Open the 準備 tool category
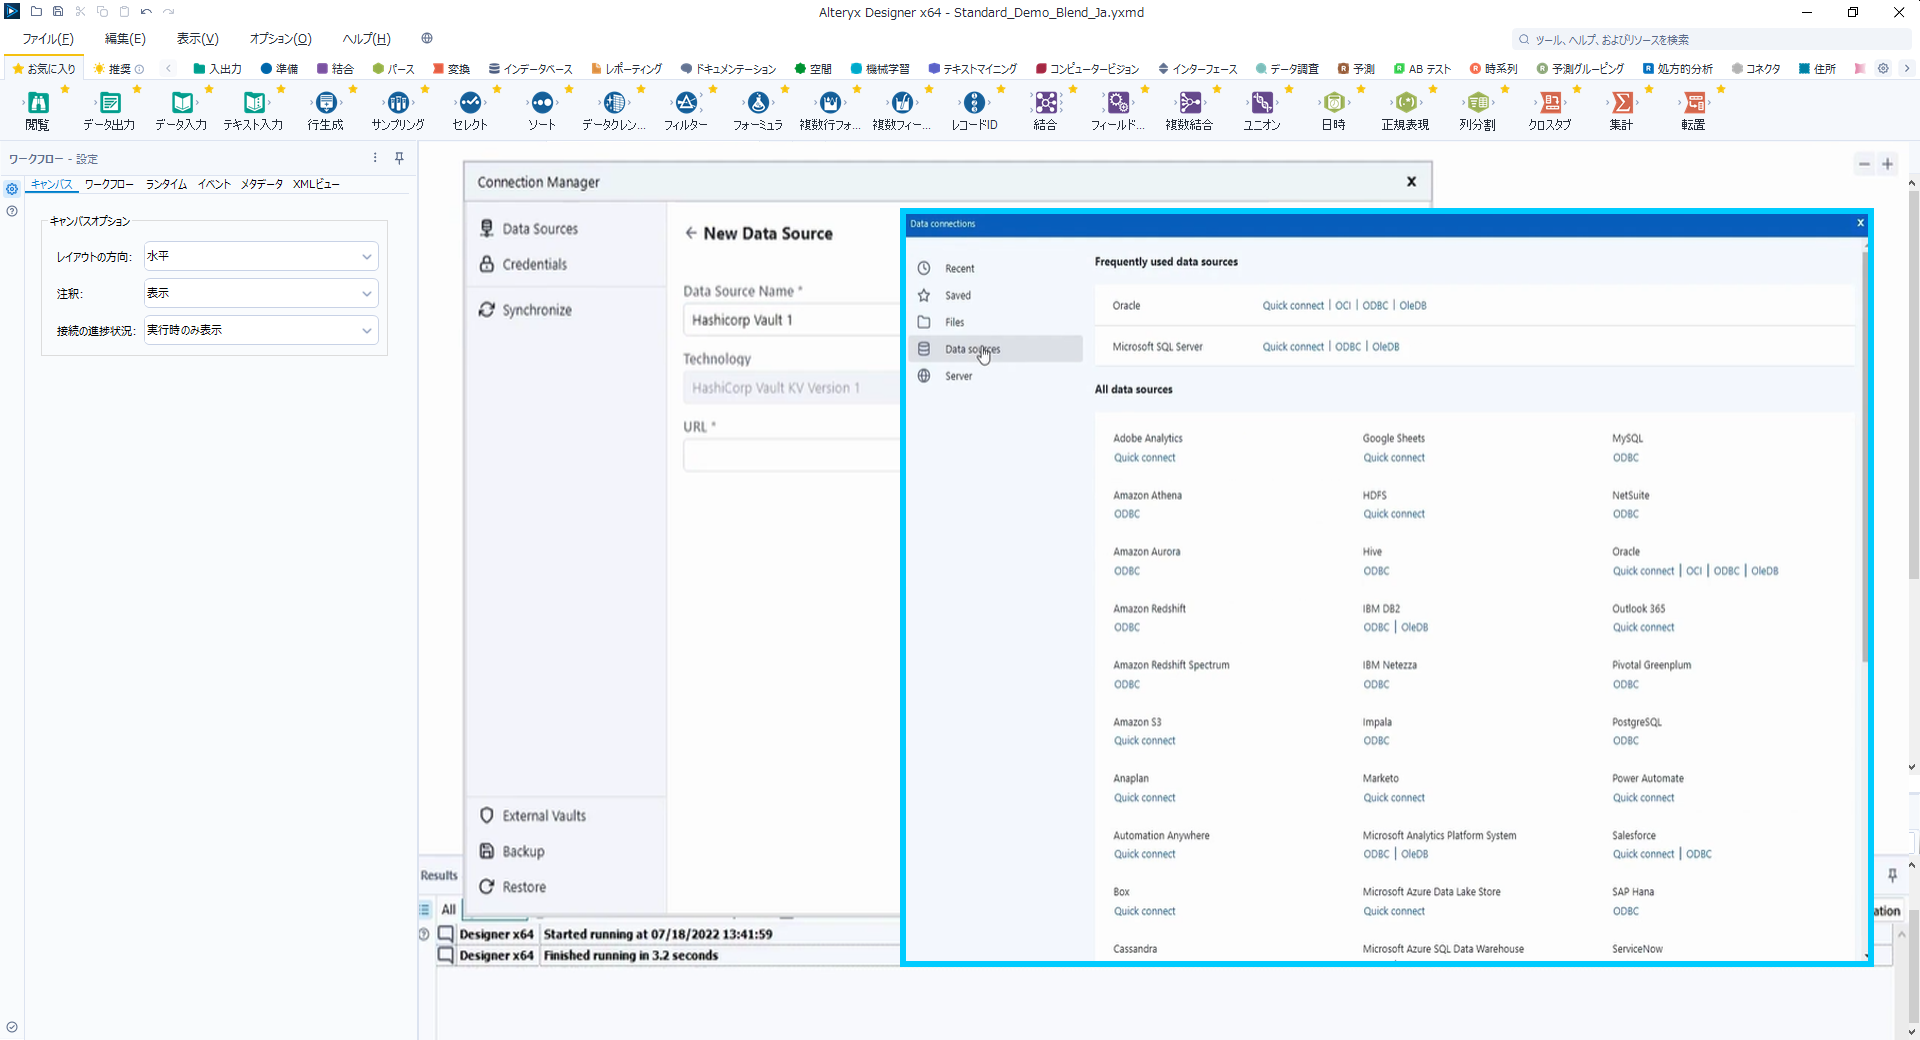 click(279, 69)
